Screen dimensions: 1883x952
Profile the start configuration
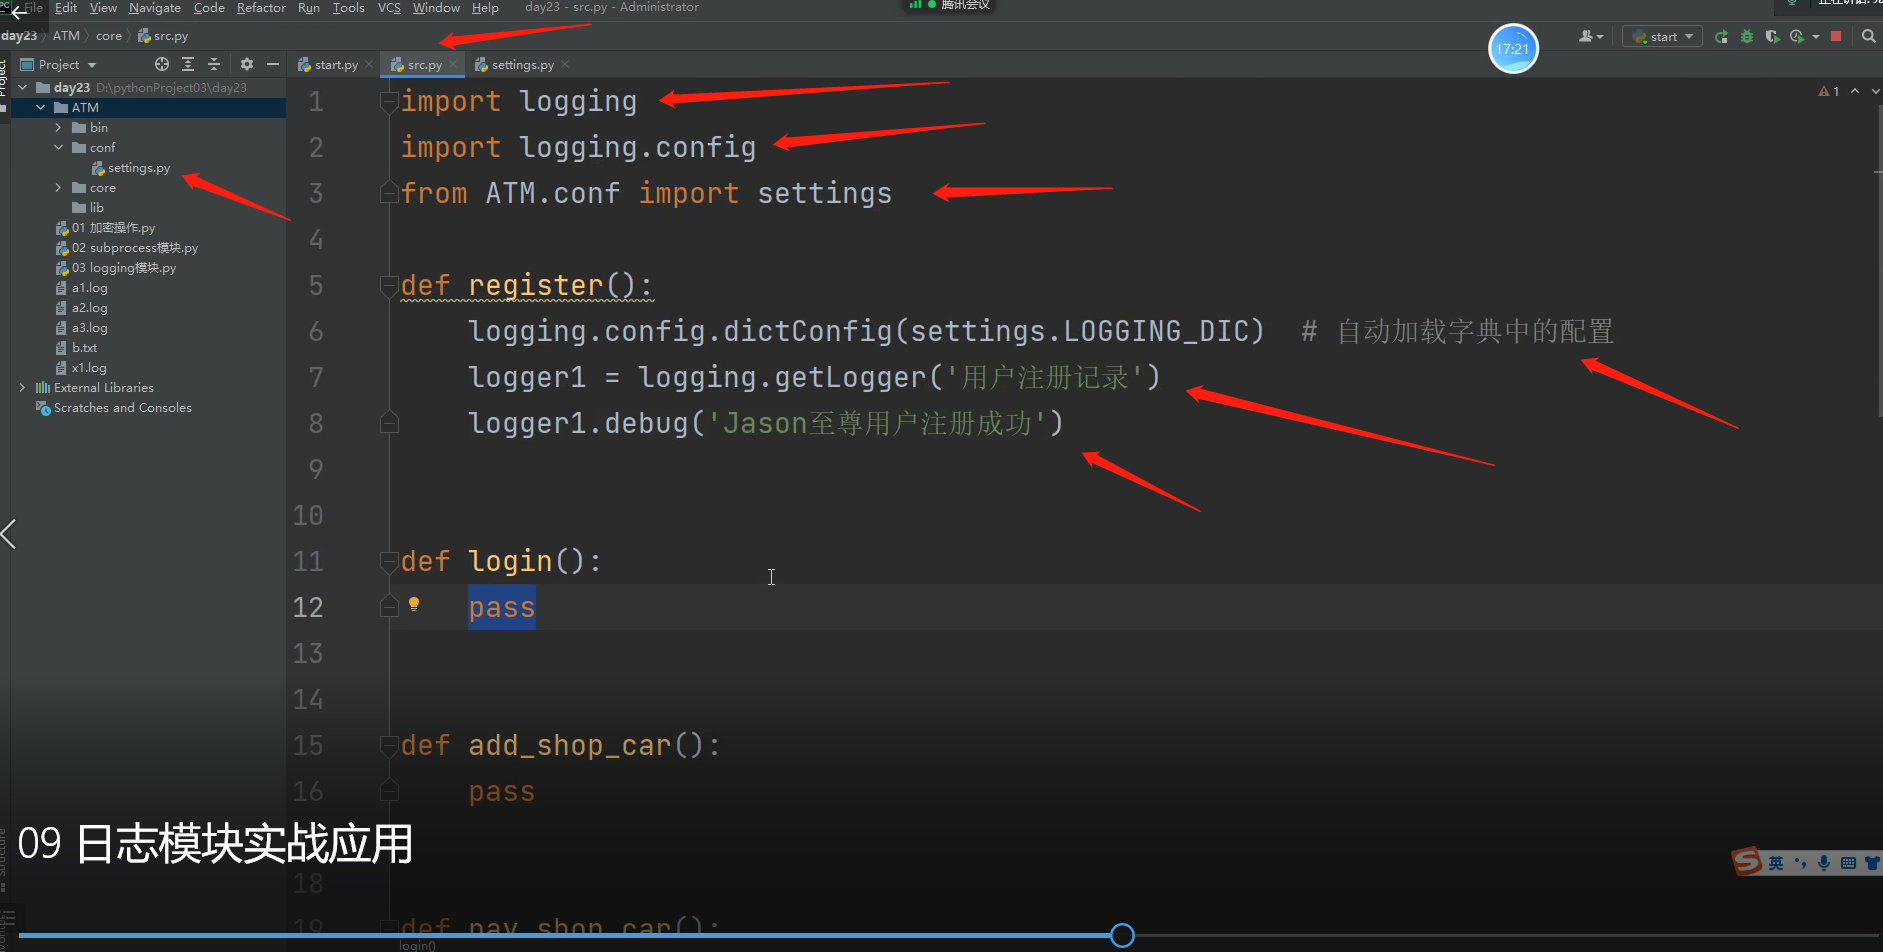coord(1797,37)
